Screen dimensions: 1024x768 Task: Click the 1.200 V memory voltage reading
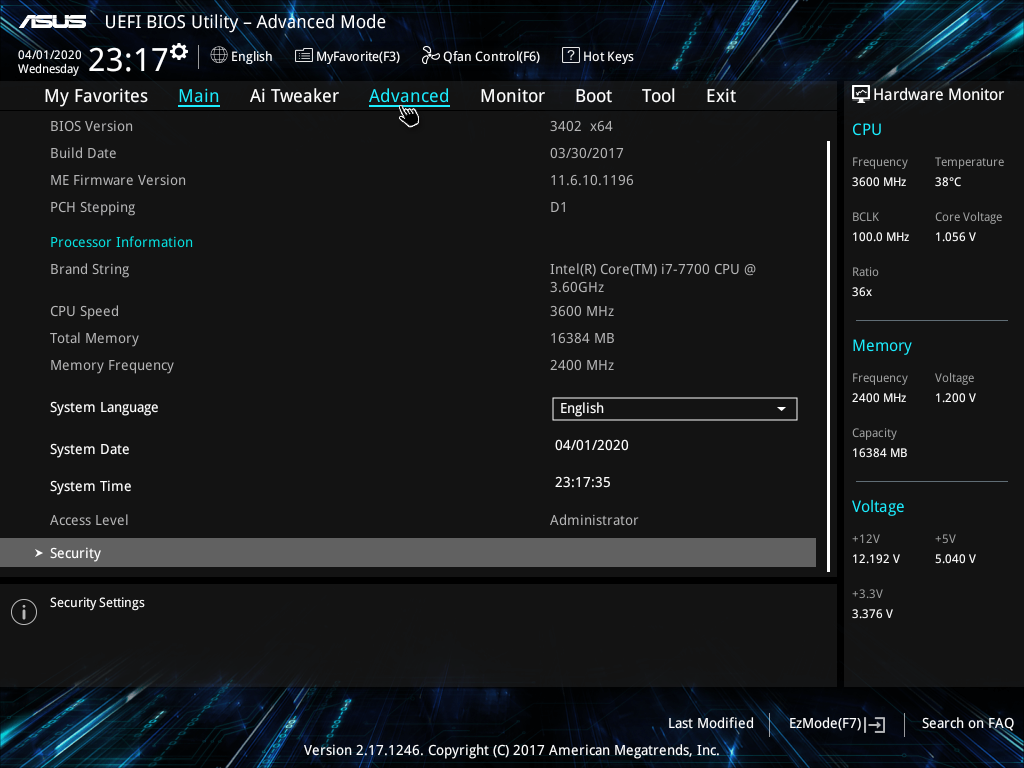pyautogui.click(x=955, y=398)
